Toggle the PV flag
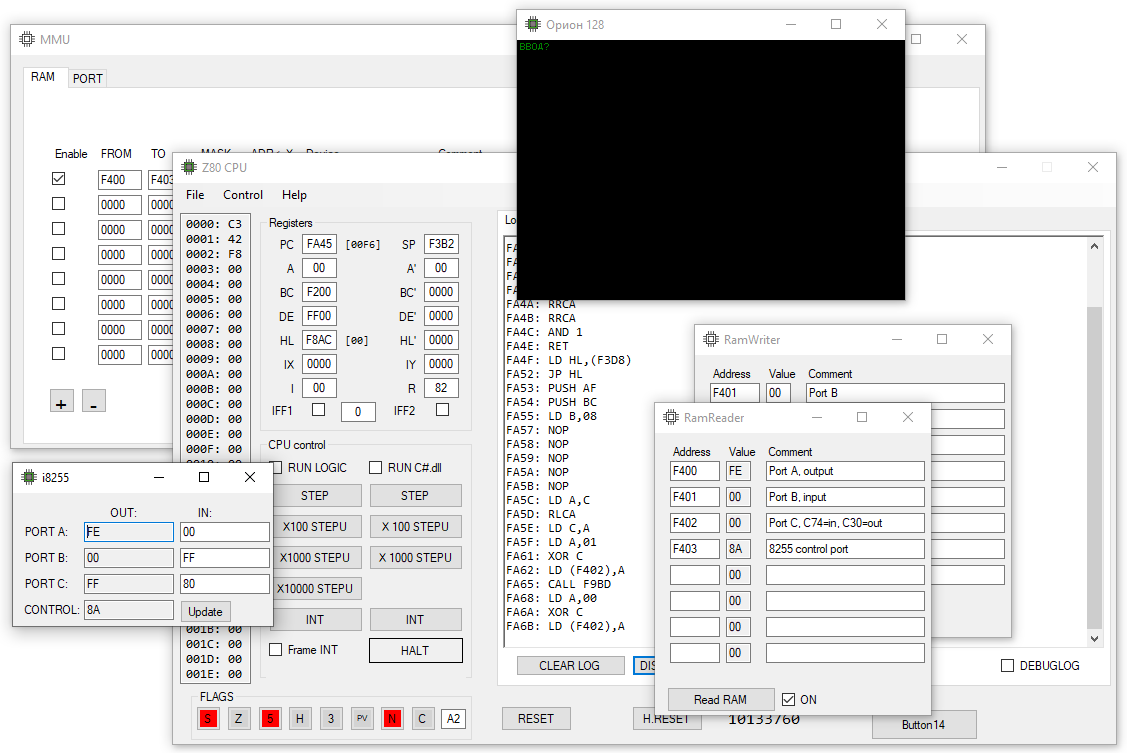The image size is (1127, 753). pyautogui.click(x=362, y=719)
